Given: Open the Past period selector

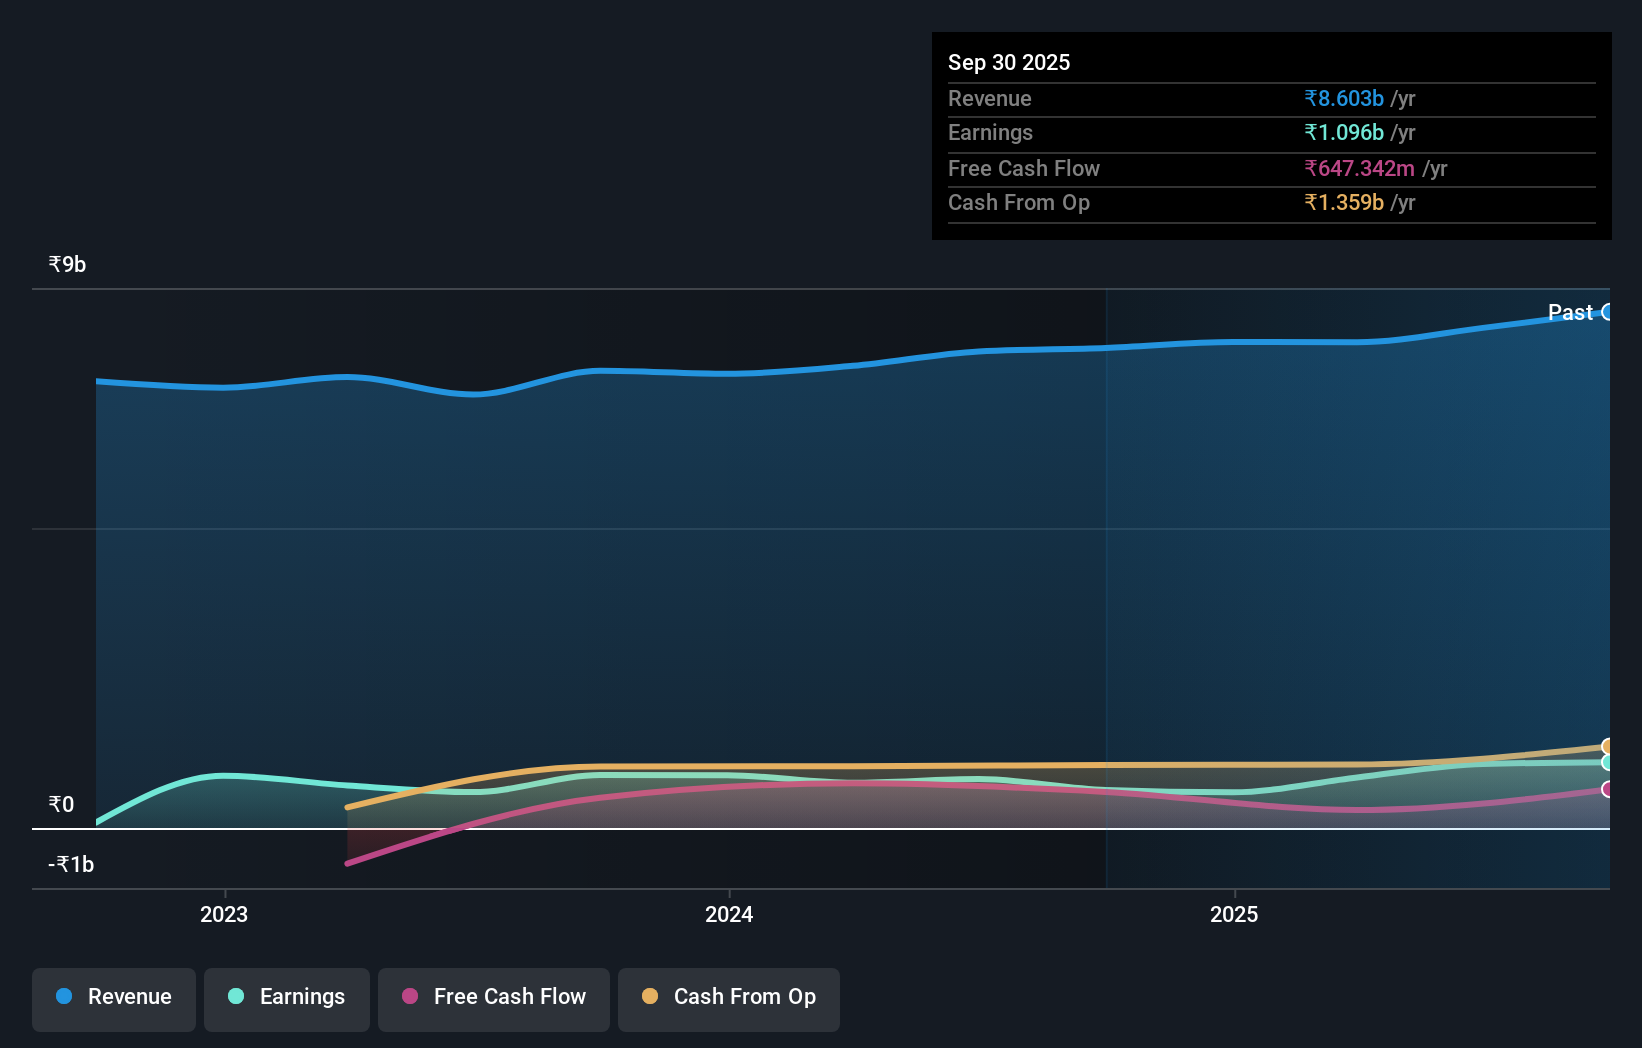Looking at the screenshot, I should (x=1570, y=313).
